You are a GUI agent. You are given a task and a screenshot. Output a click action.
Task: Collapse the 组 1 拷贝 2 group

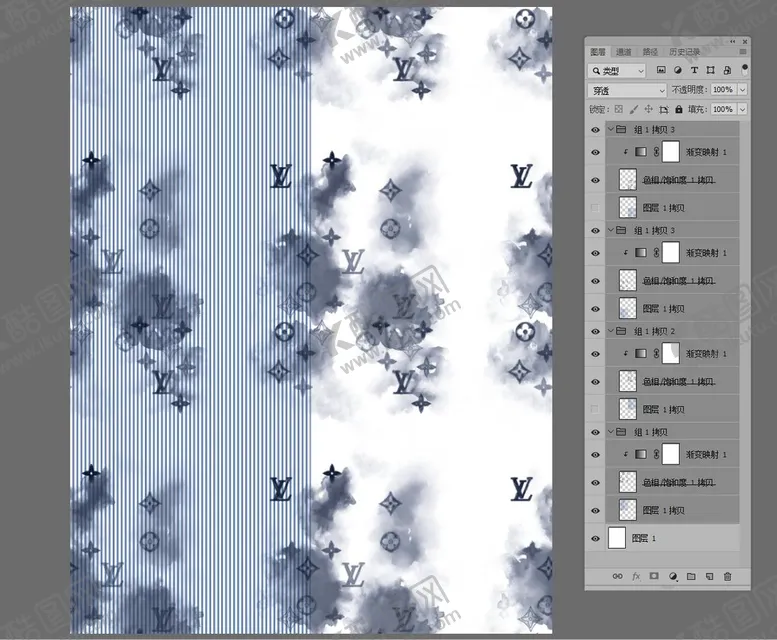pos(611,331)
